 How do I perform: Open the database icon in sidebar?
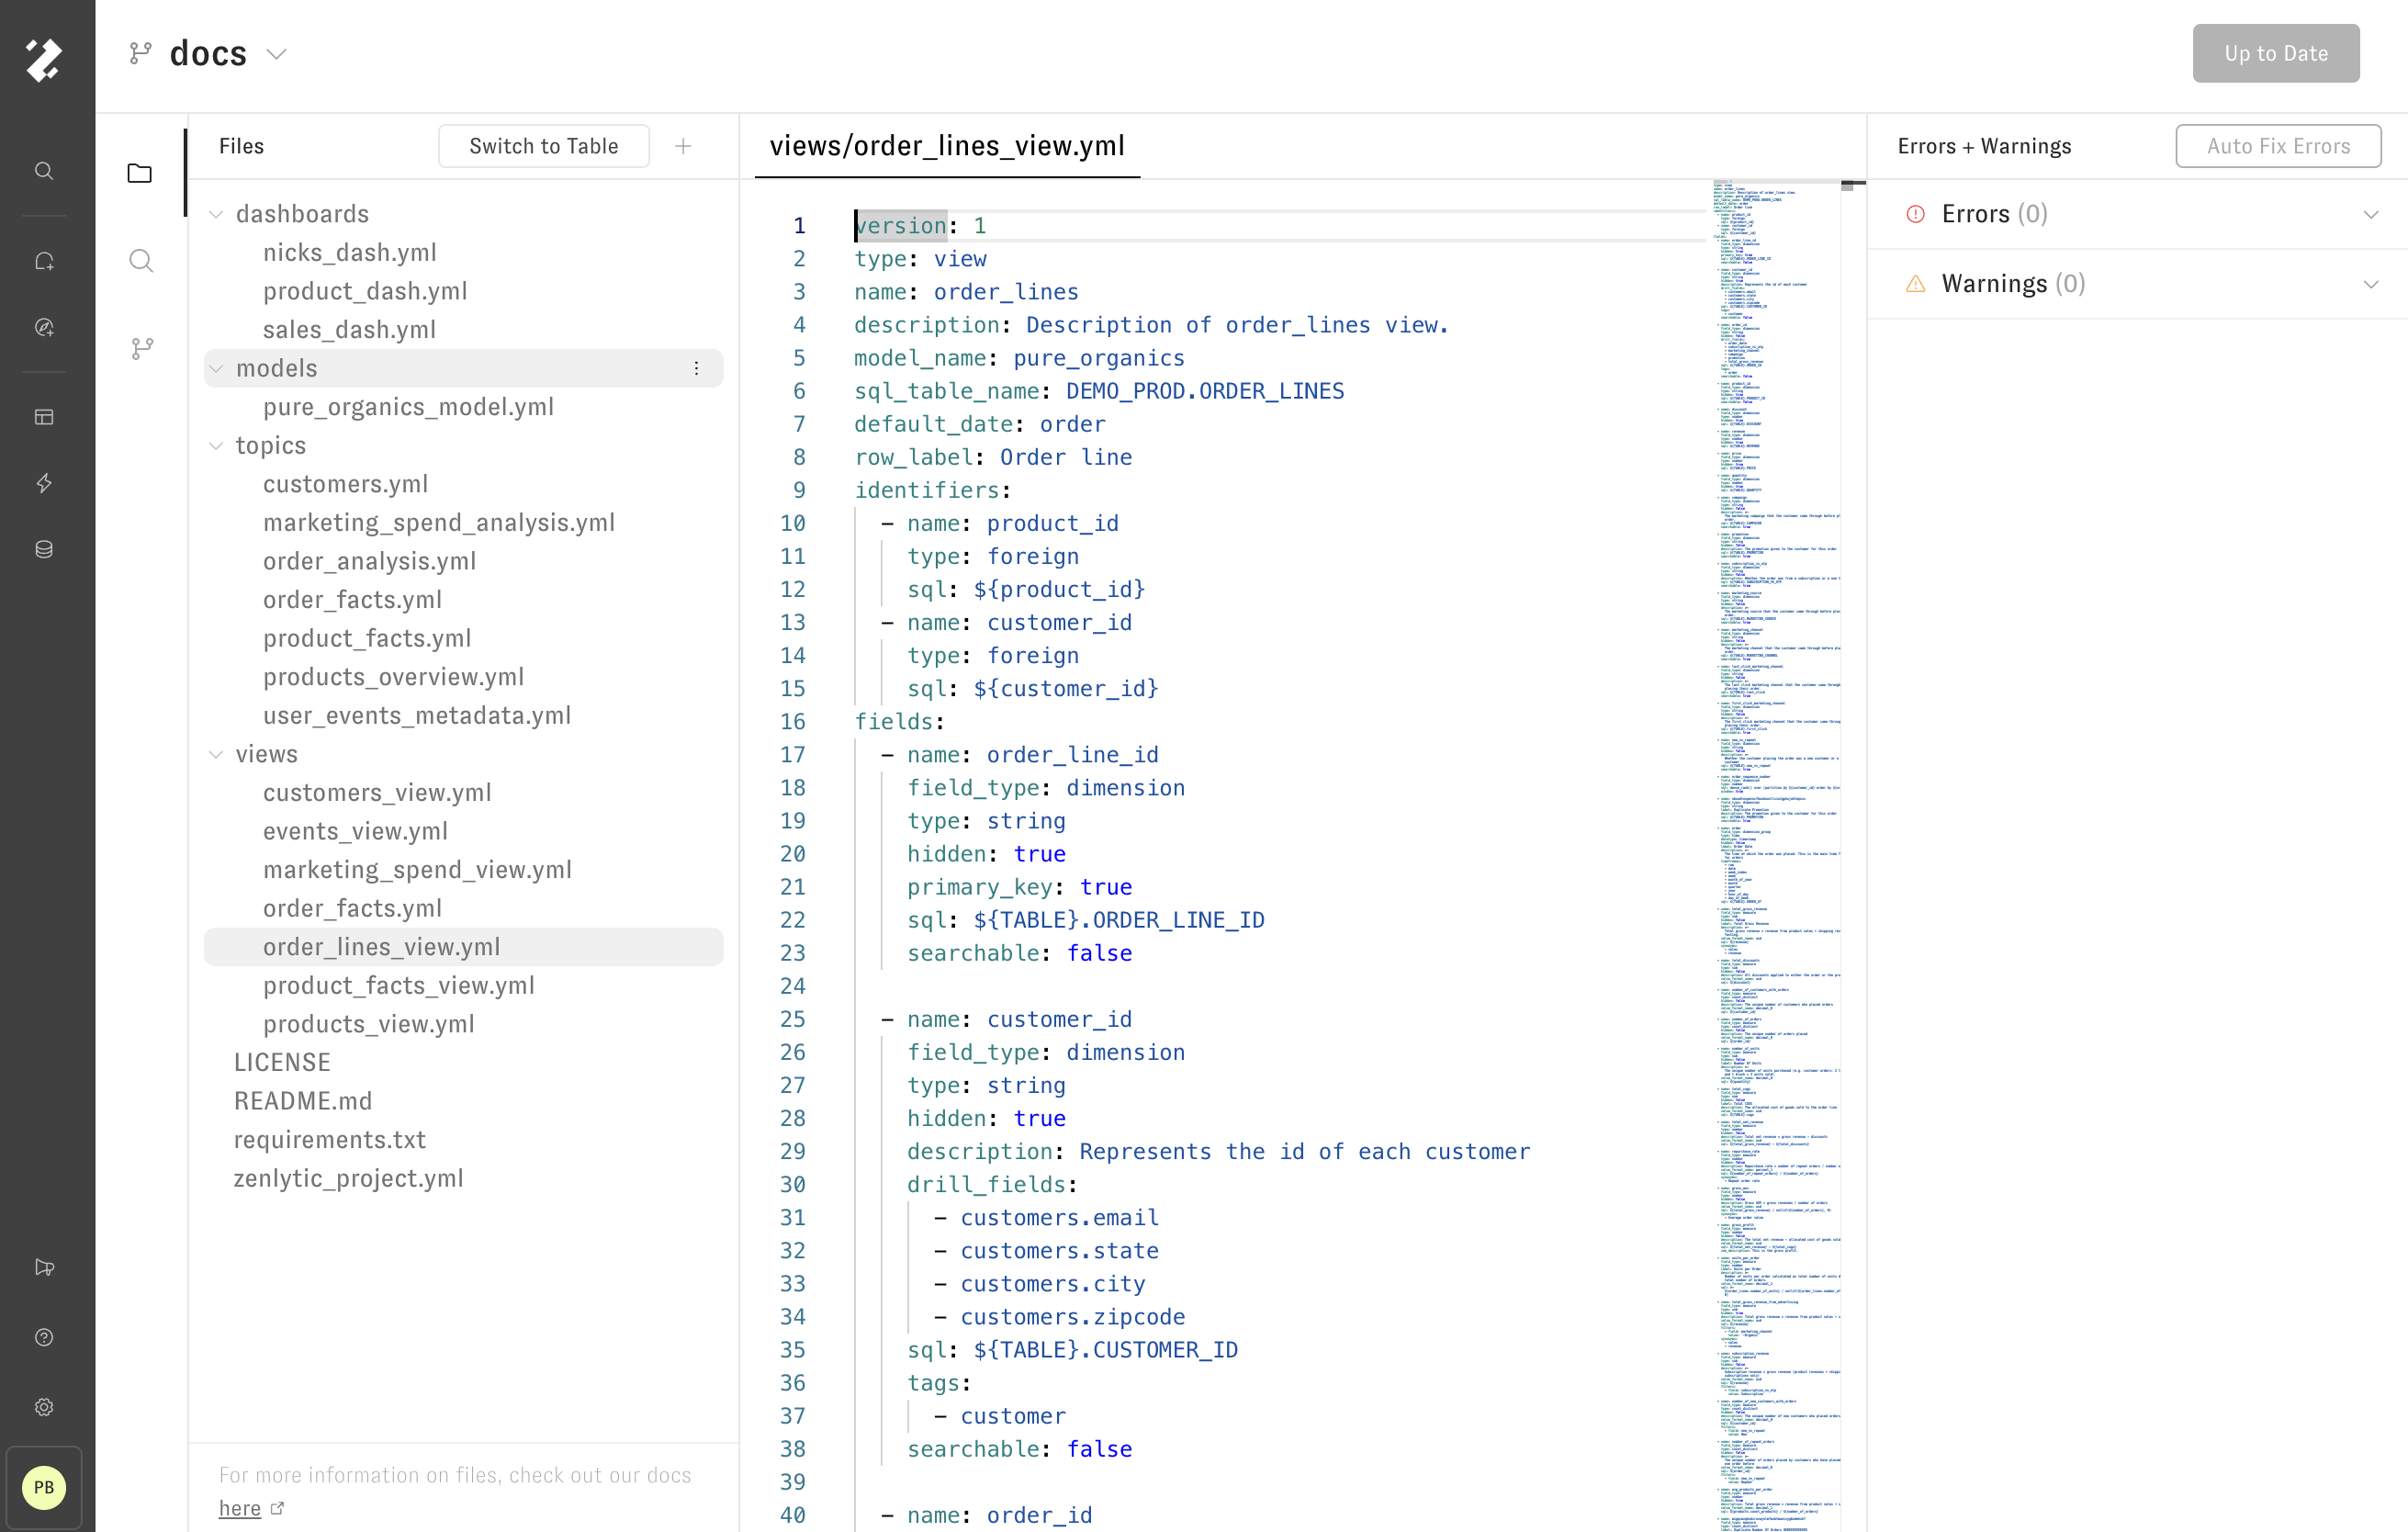(44, 549)
